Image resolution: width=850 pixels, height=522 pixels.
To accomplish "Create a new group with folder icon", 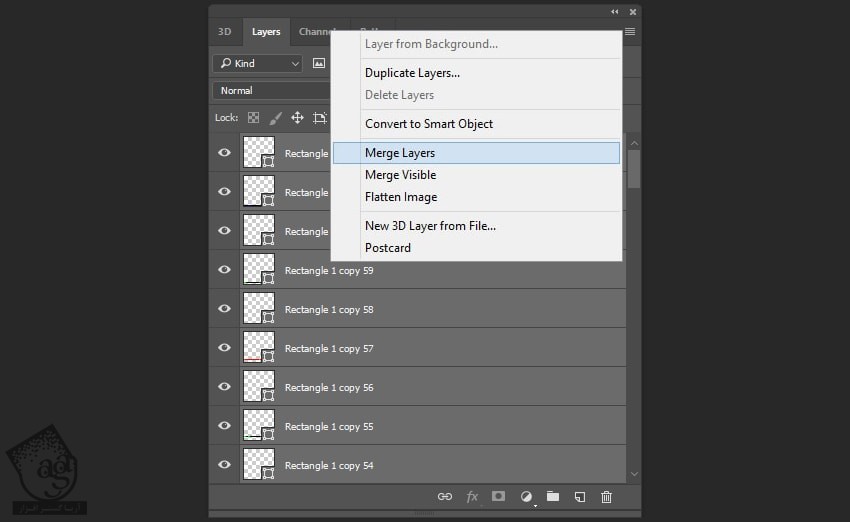I will (553, 497).
